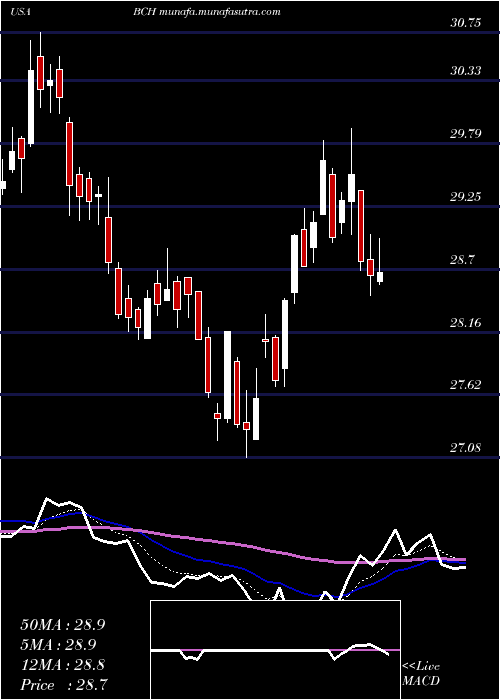Click the 28.7 price axis label

click(x=462, y=259)
